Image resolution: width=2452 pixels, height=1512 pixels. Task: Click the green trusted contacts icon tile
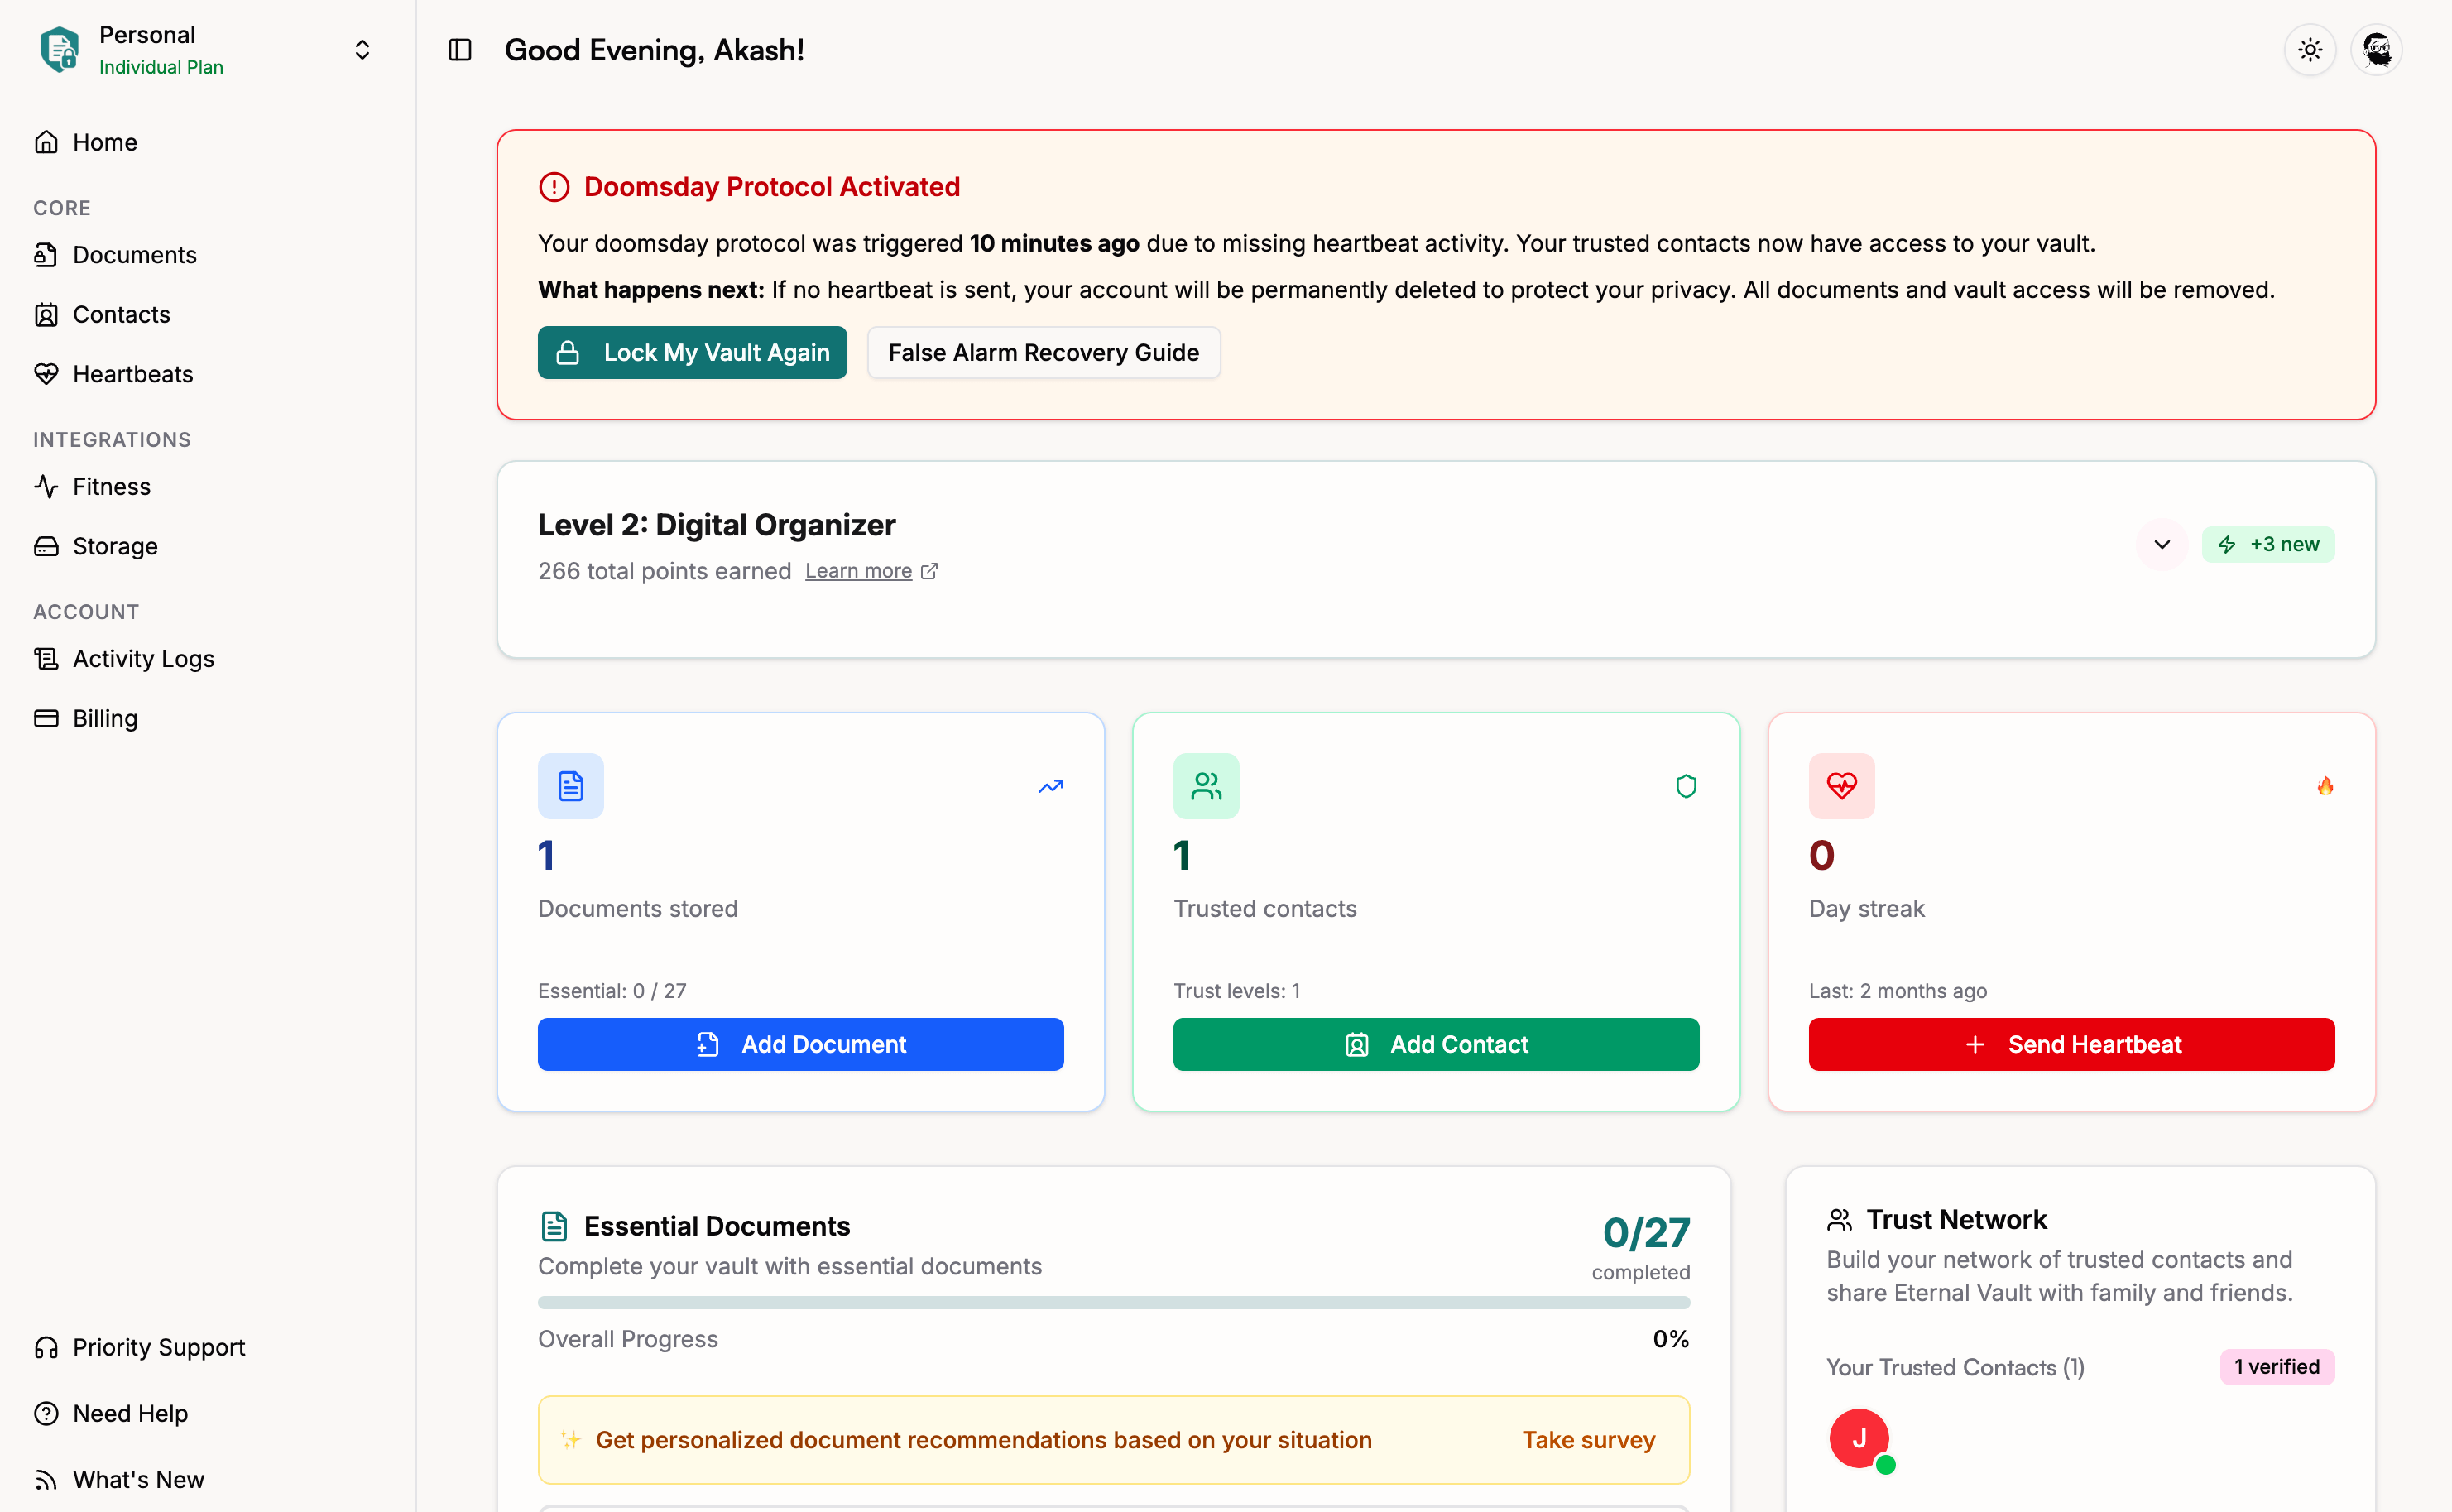pos(1206,786)
